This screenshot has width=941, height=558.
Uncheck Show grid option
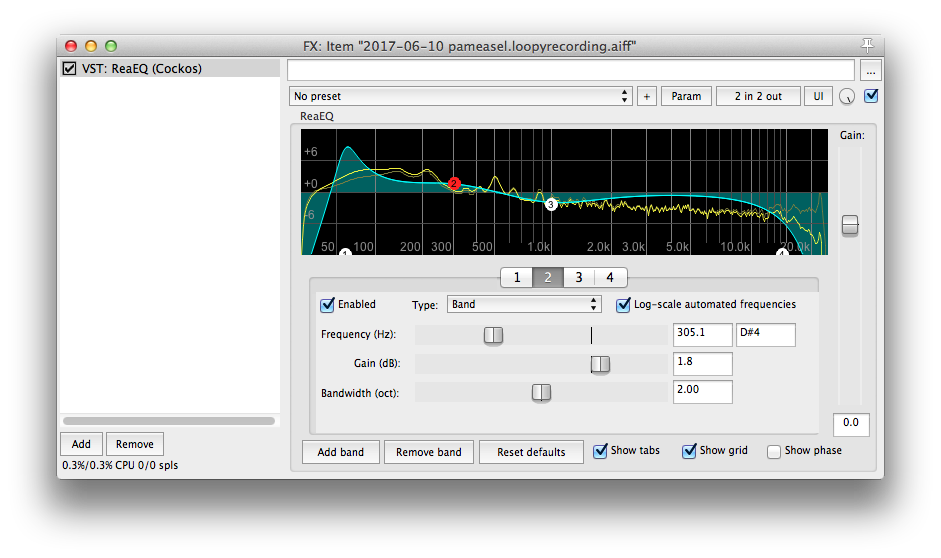689,451
